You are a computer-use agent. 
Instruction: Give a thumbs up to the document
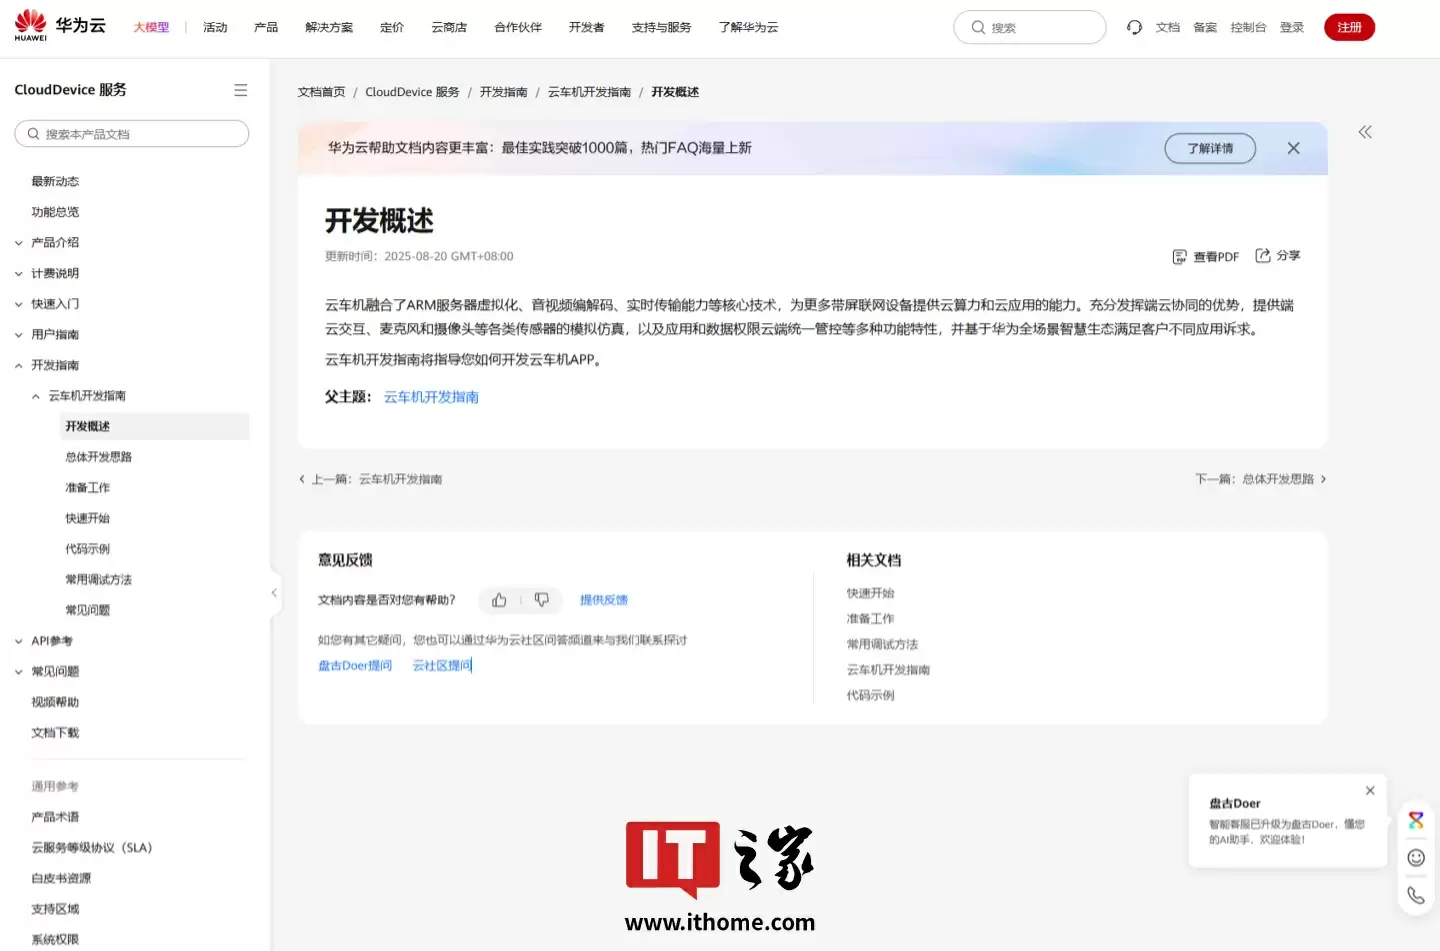pos(499,600)
